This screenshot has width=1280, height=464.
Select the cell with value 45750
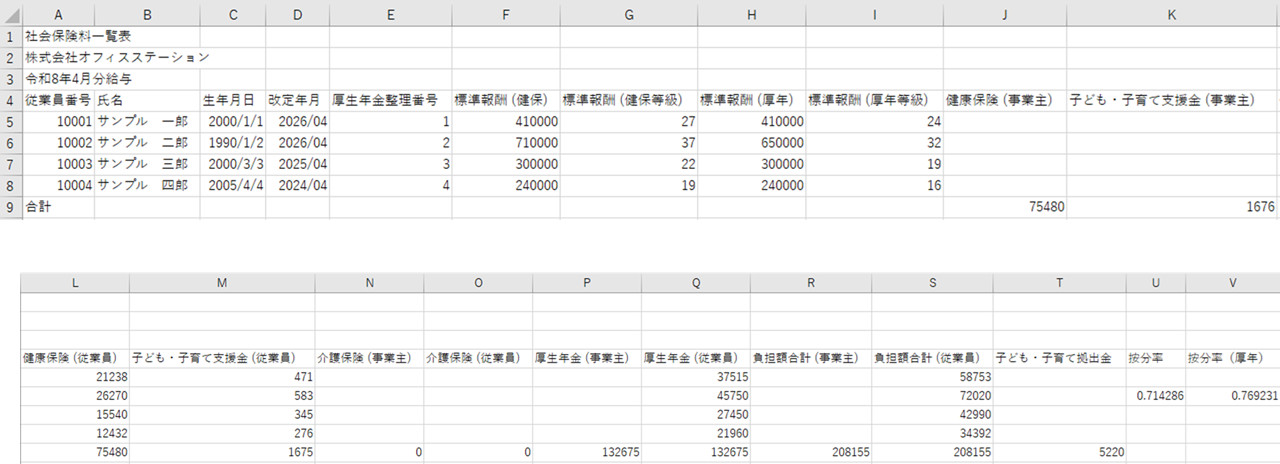[x=696, y=396]
